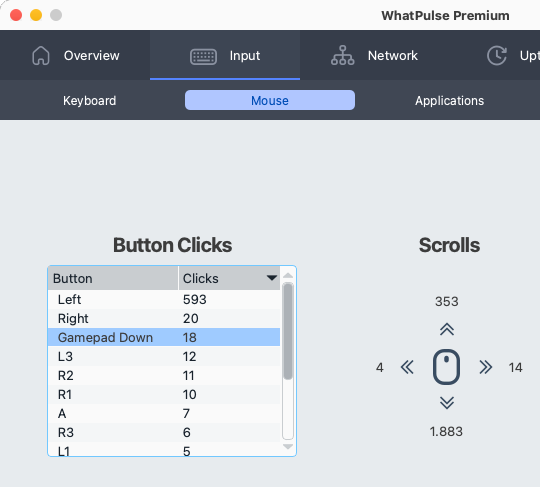Open the Overview tab
This screenshot has height=487, width=540.
point(75,55)
